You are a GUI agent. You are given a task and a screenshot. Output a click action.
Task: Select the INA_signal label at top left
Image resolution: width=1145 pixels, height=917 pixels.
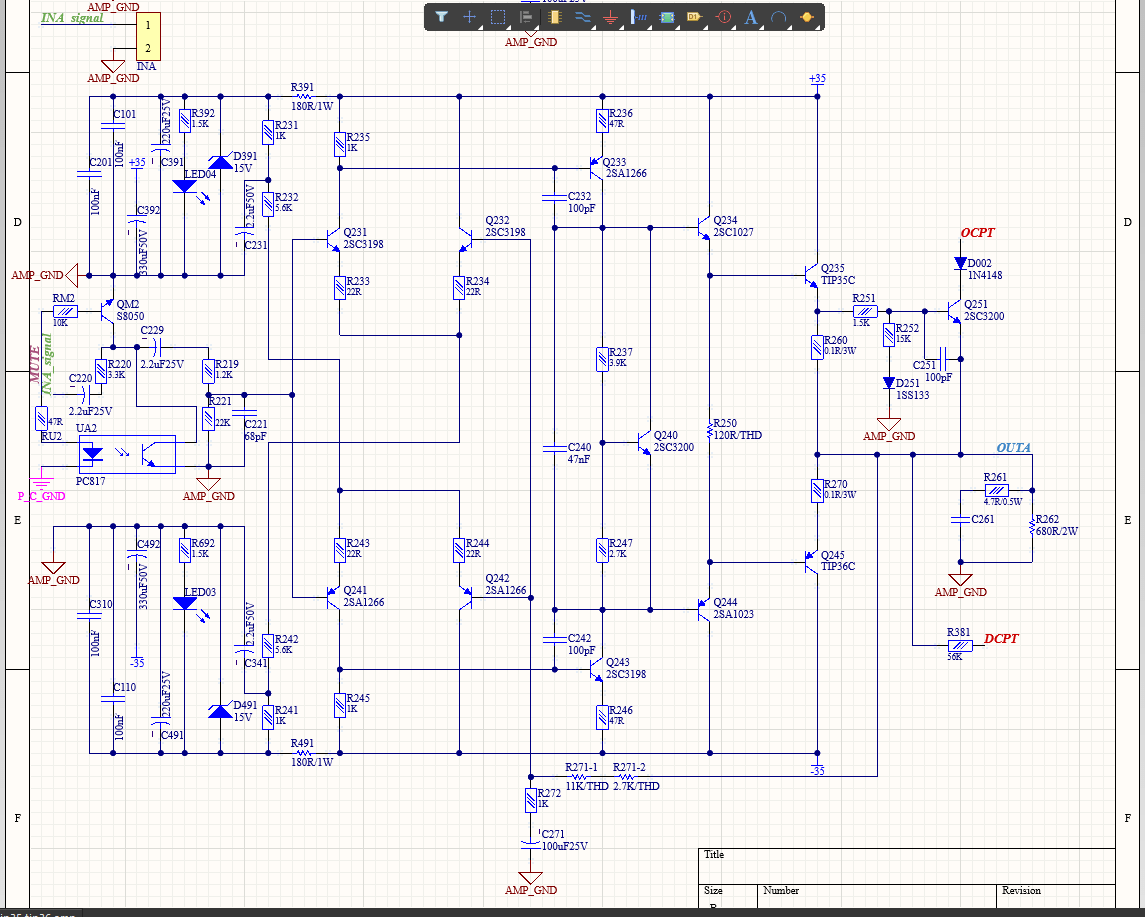pyautogui.click(x=72, y=18)
